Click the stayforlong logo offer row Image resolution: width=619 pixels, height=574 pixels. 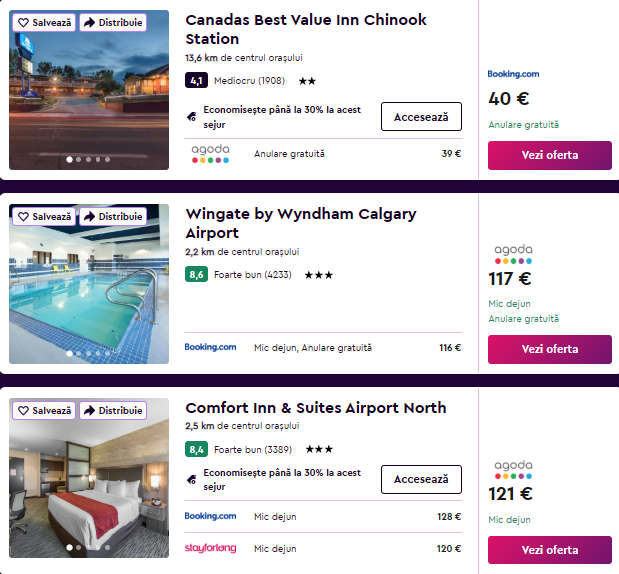(210, 548)
